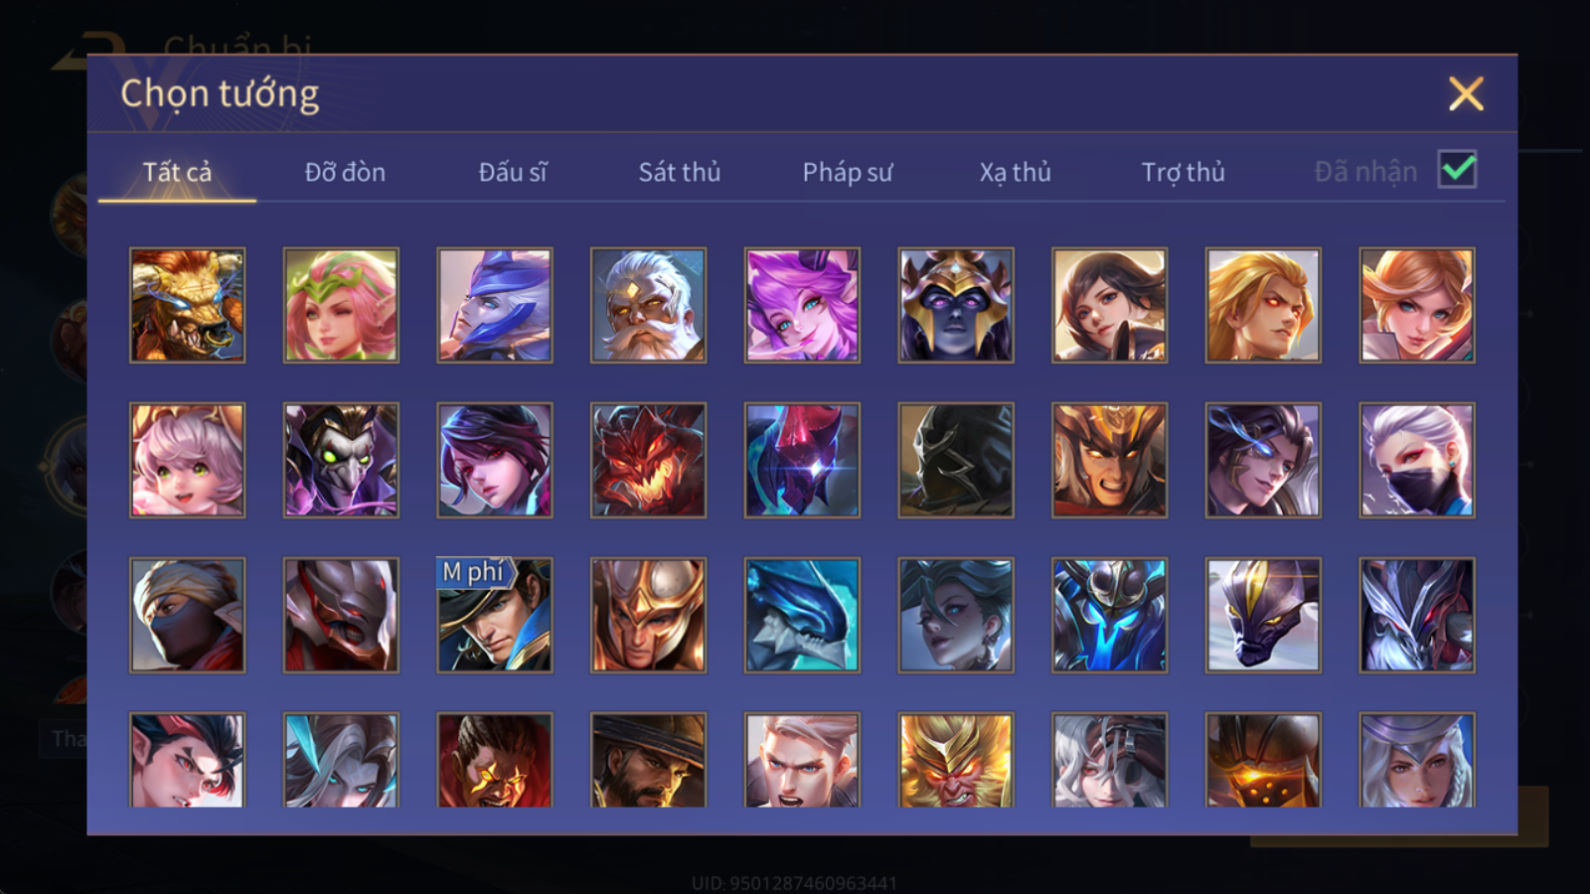This screenshot has width=1590, height=894.
Task: Select the blue shark creature hero portrait
Action: tap(802, 615)
